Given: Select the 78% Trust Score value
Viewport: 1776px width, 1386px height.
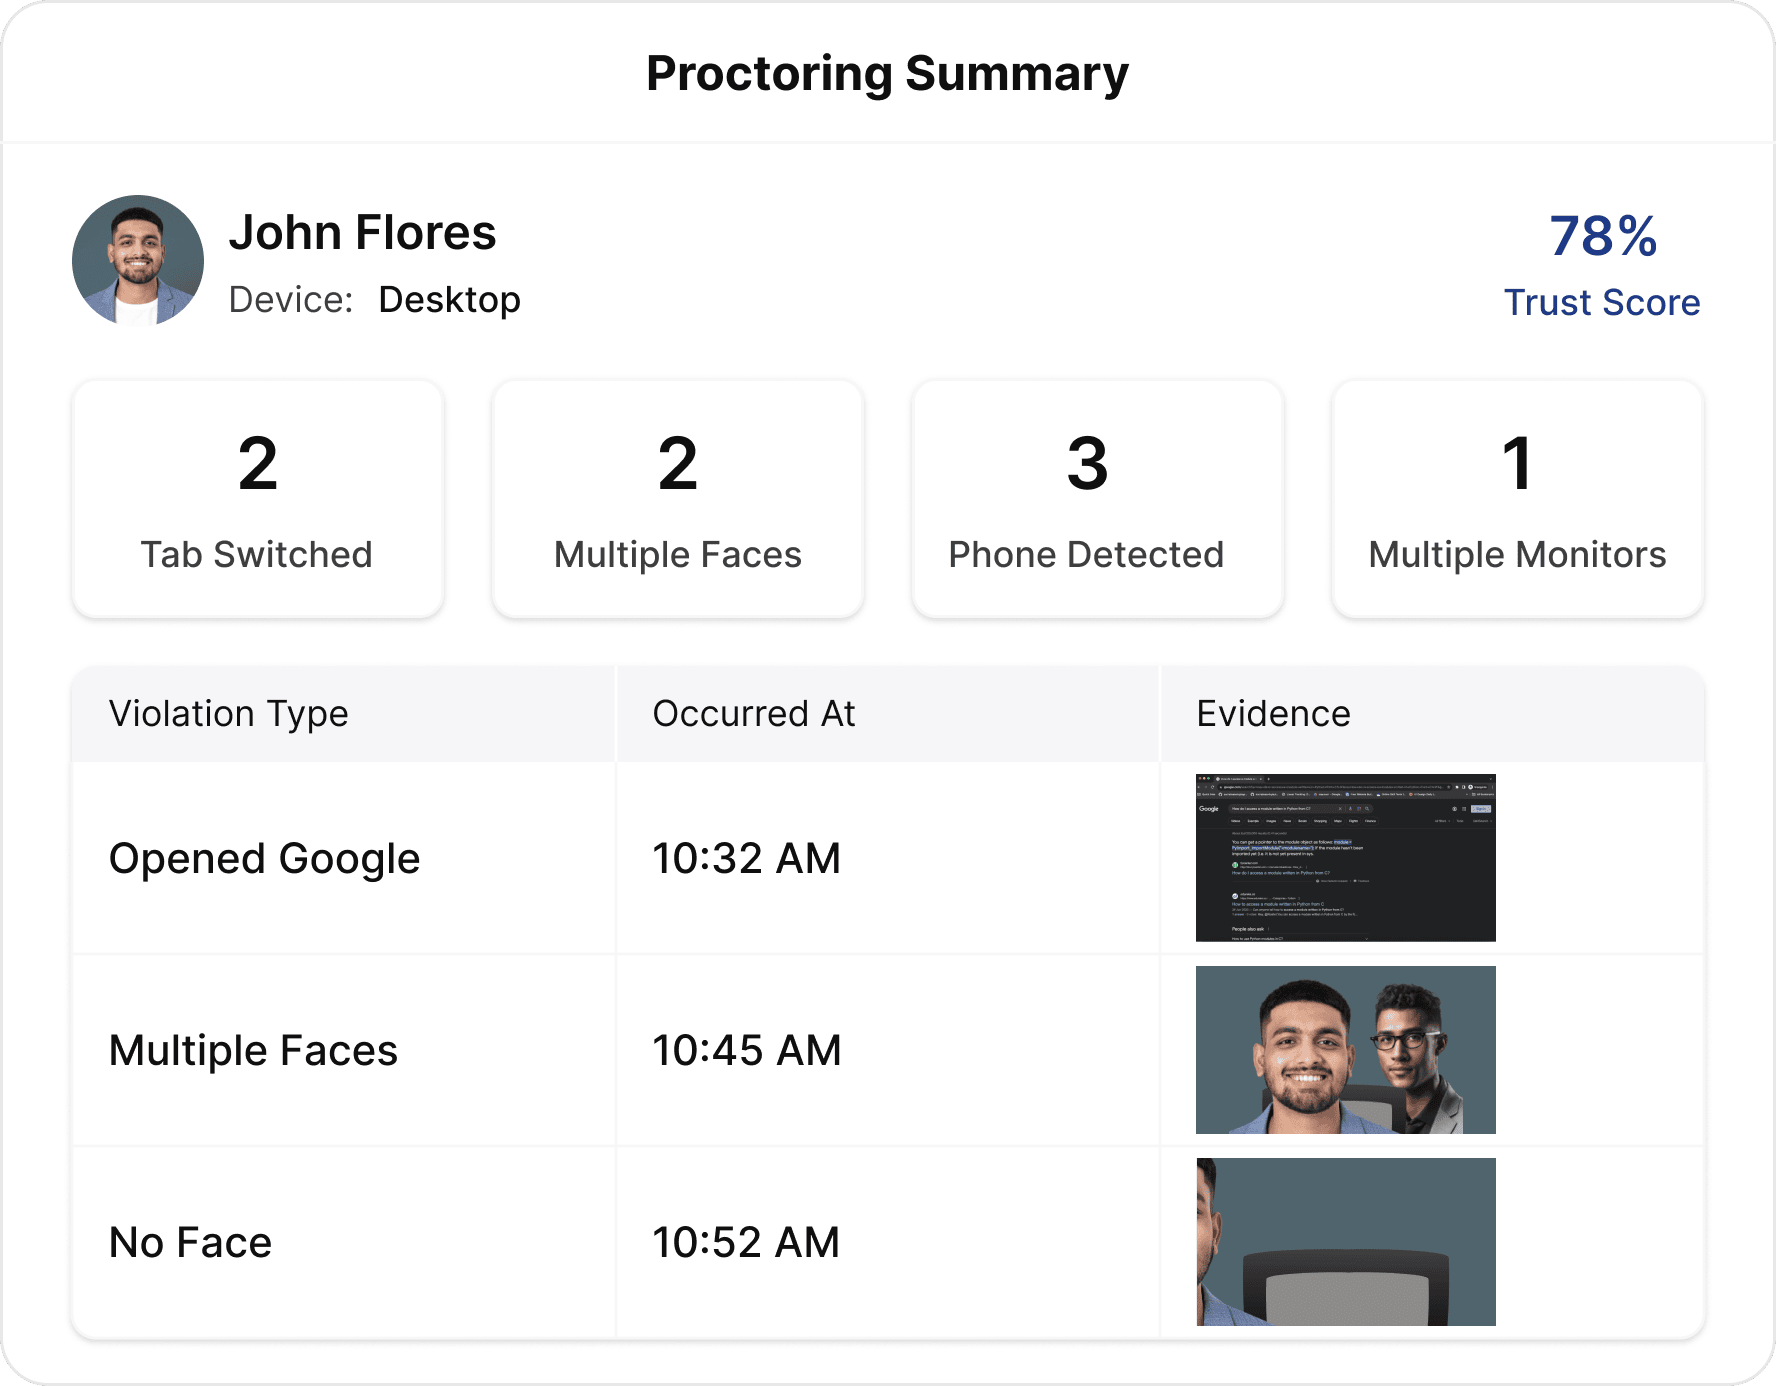Looking at the screenshot, I should pyautogui.click(x=1601, y=238).
